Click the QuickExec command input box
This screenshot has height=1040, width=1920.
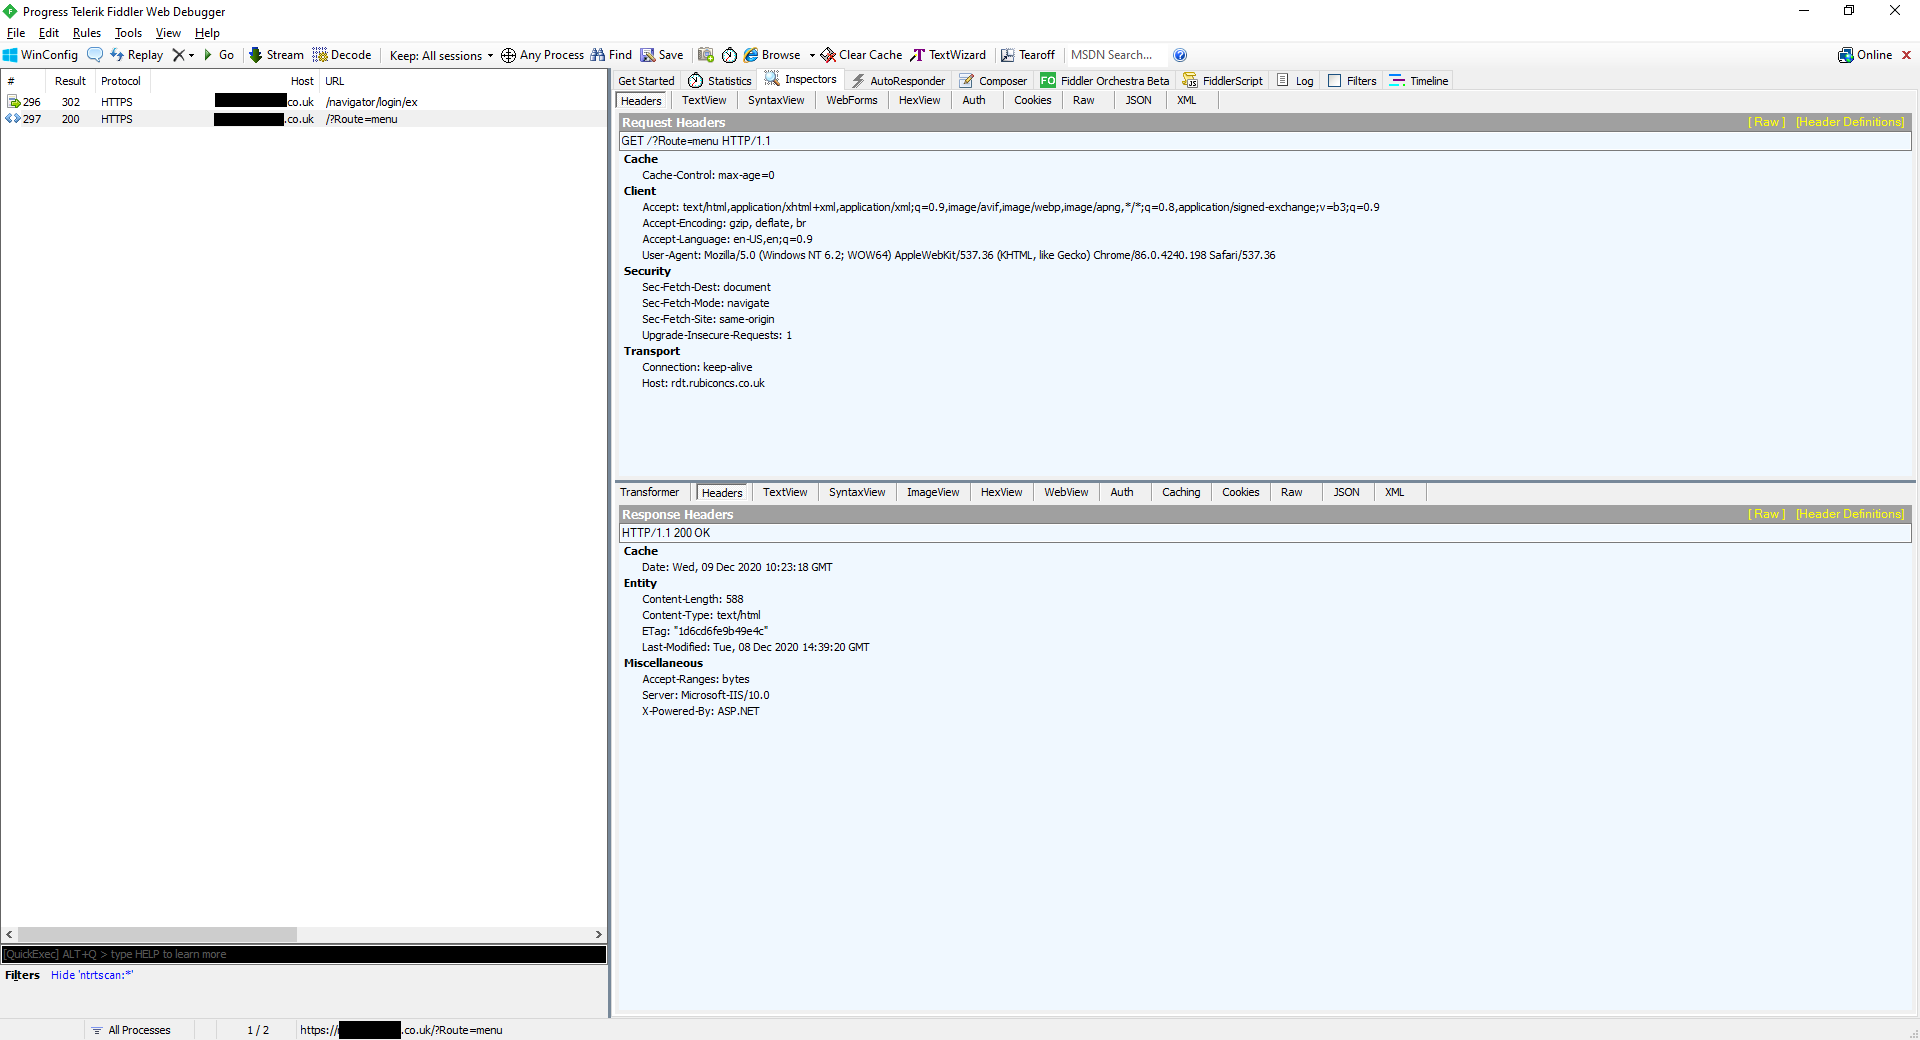(x=304, y=954)
